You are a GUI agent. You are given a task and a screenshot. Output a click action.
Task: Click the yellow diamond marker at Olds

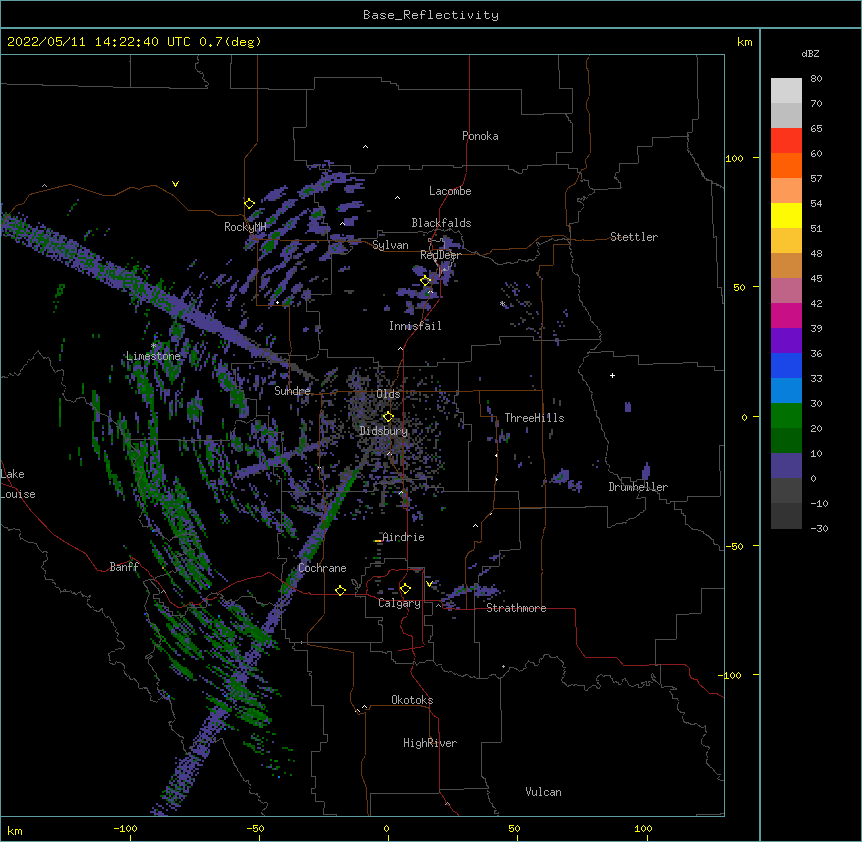388,417
